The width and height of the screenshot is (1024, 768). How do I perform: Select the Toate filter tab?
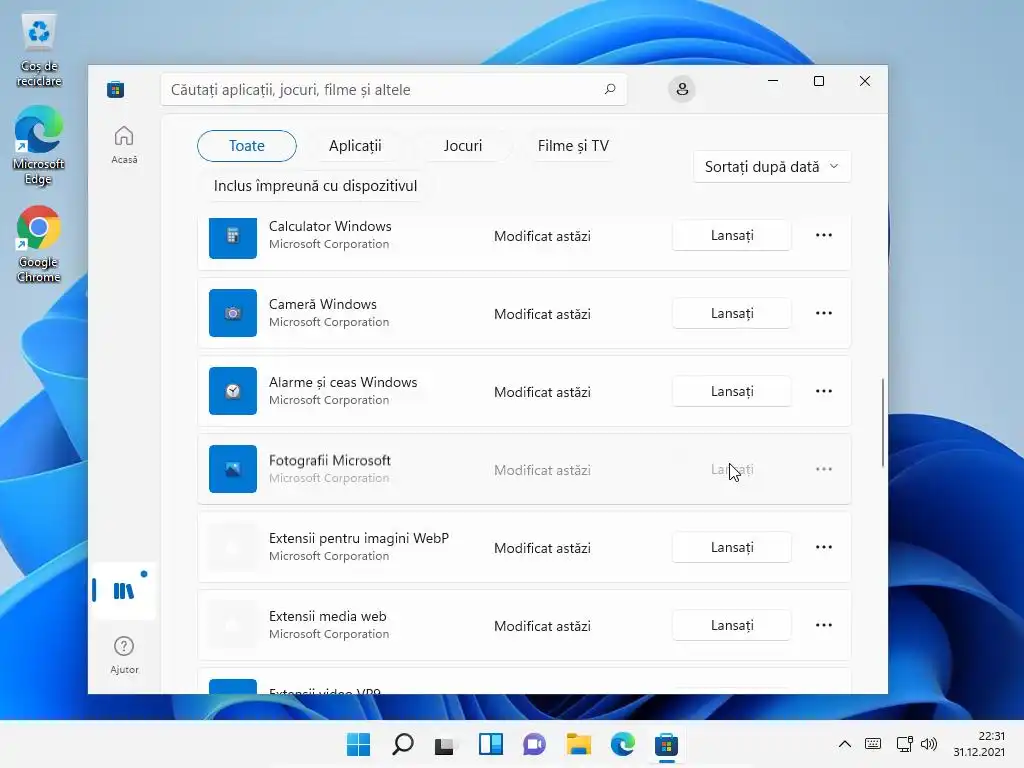tap(247, 146)
